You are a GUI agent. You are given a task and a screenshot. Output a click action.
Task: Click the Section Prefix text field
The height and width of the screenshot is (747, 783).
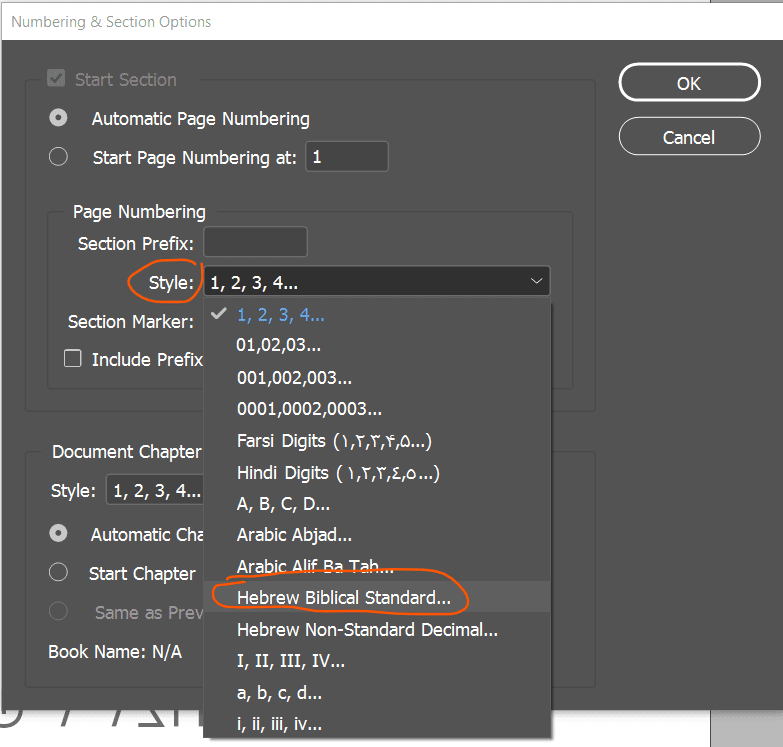click(255, 243)
